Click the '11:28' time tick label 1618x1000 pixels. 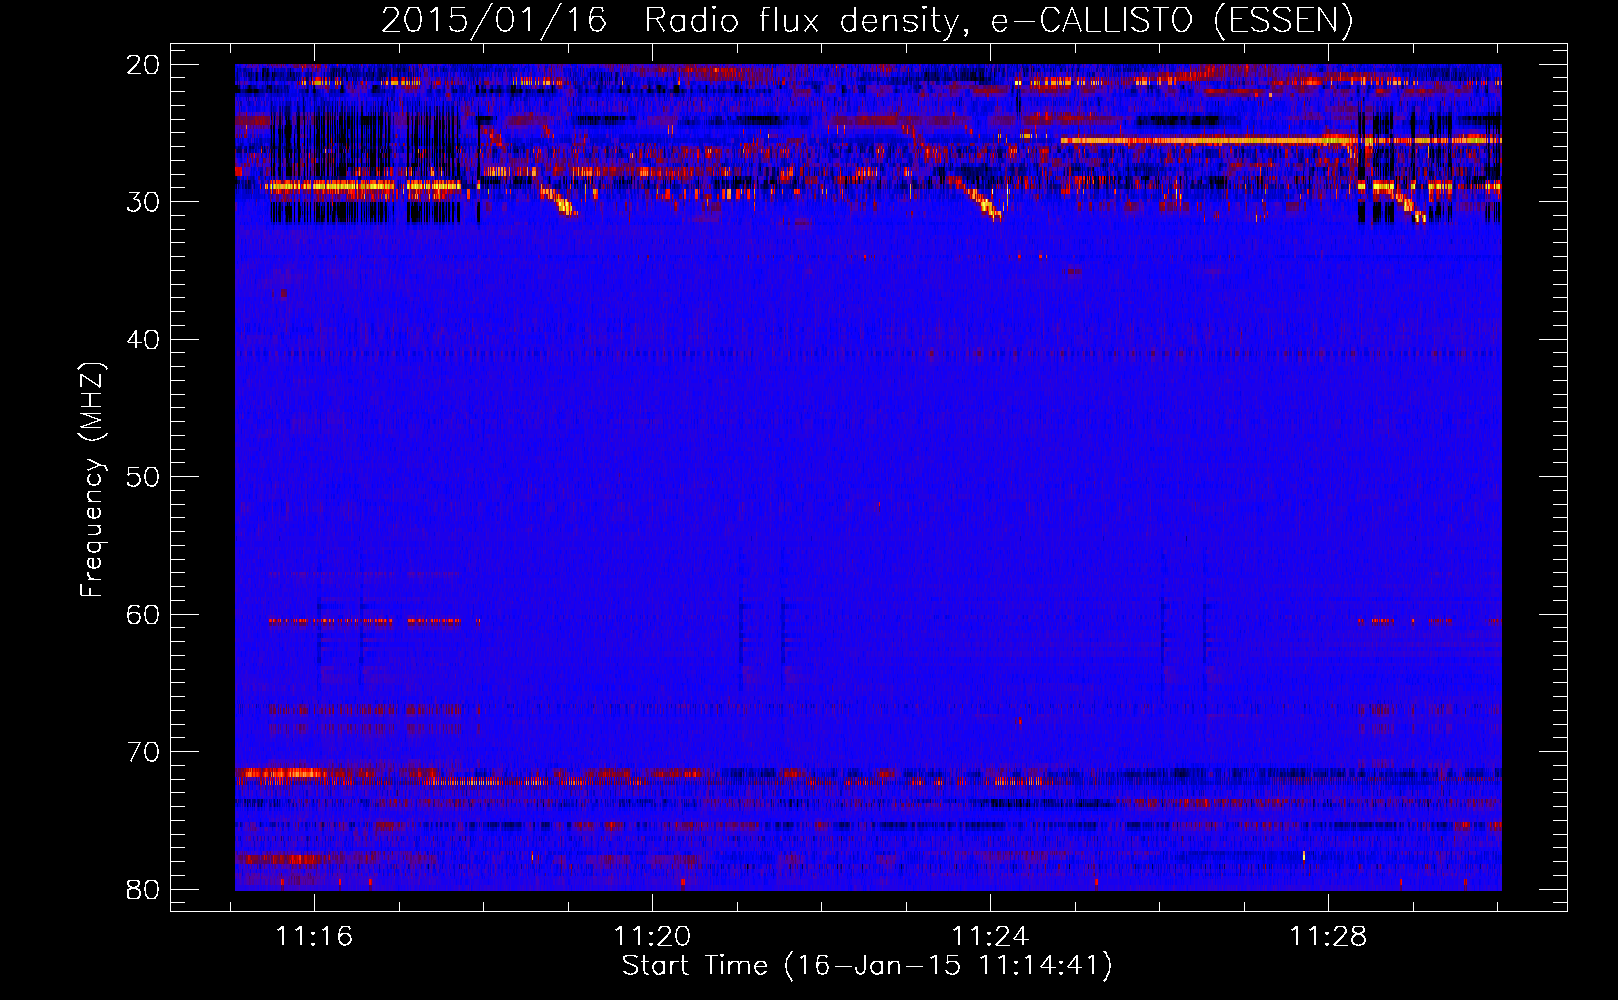pos(1328,936)
